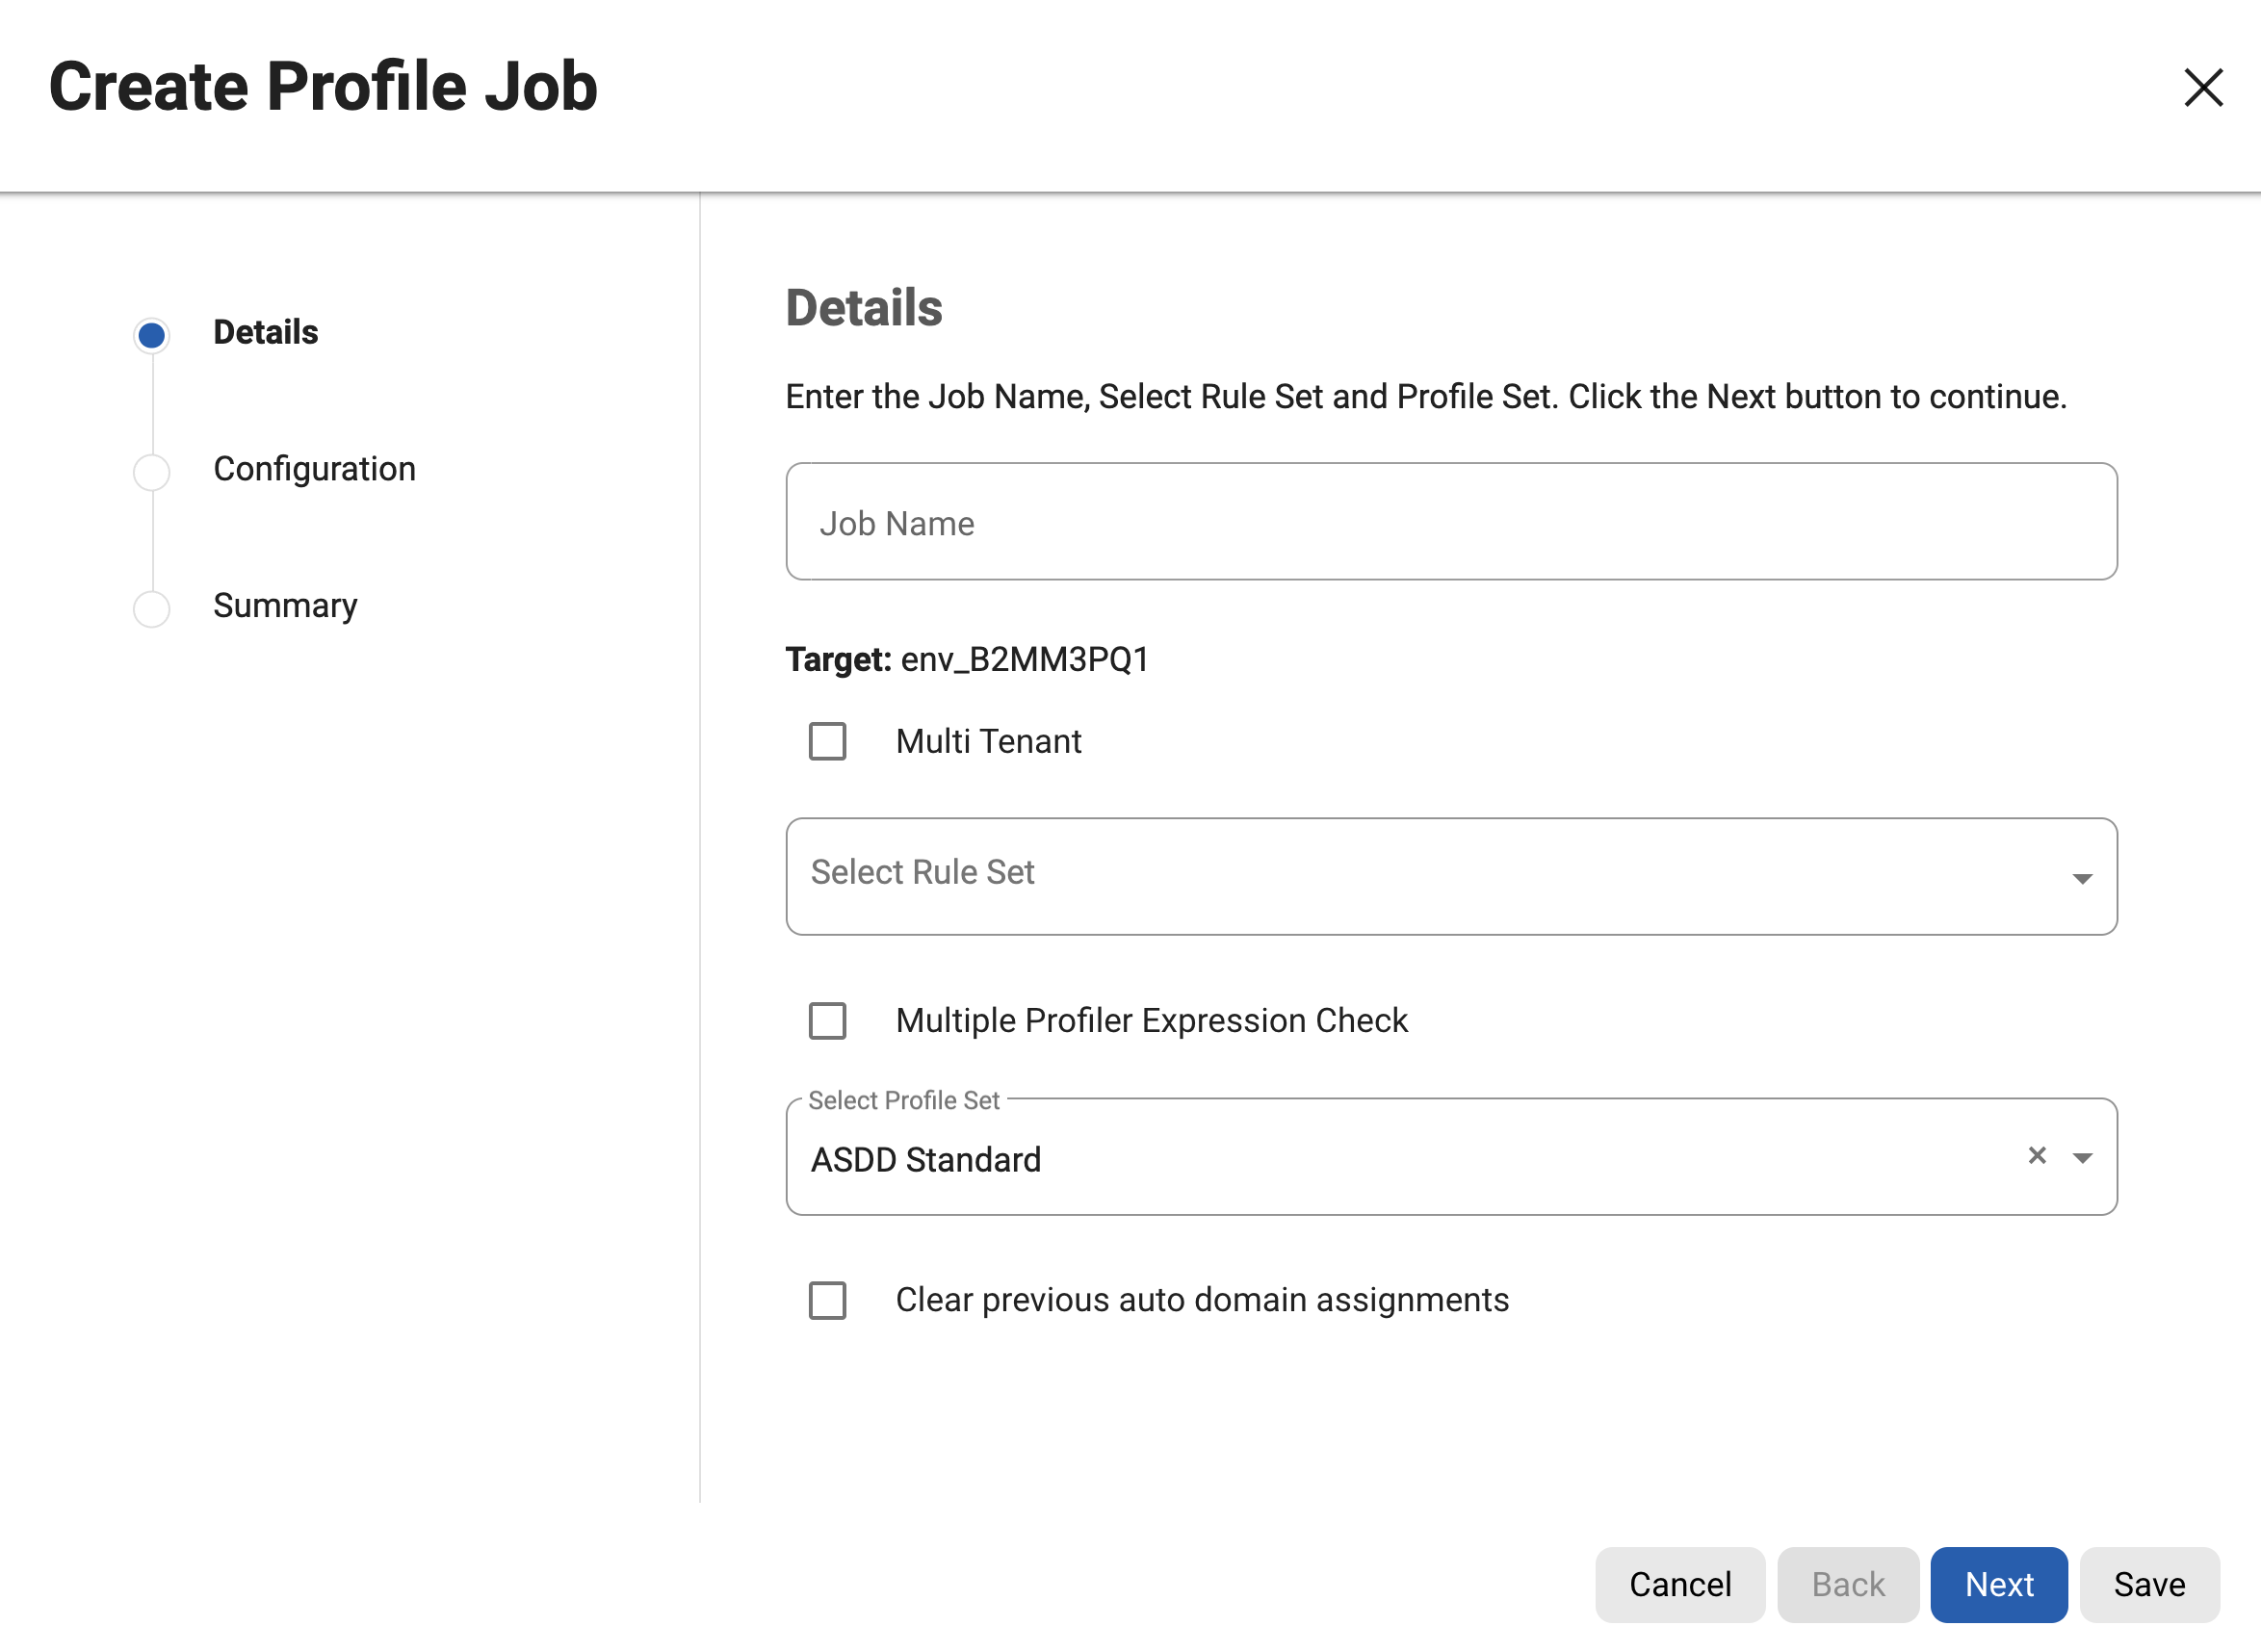Click the ASDD Standard profile set field
Screen dimensions: 2261x1652
[x=1400, y=1160]
